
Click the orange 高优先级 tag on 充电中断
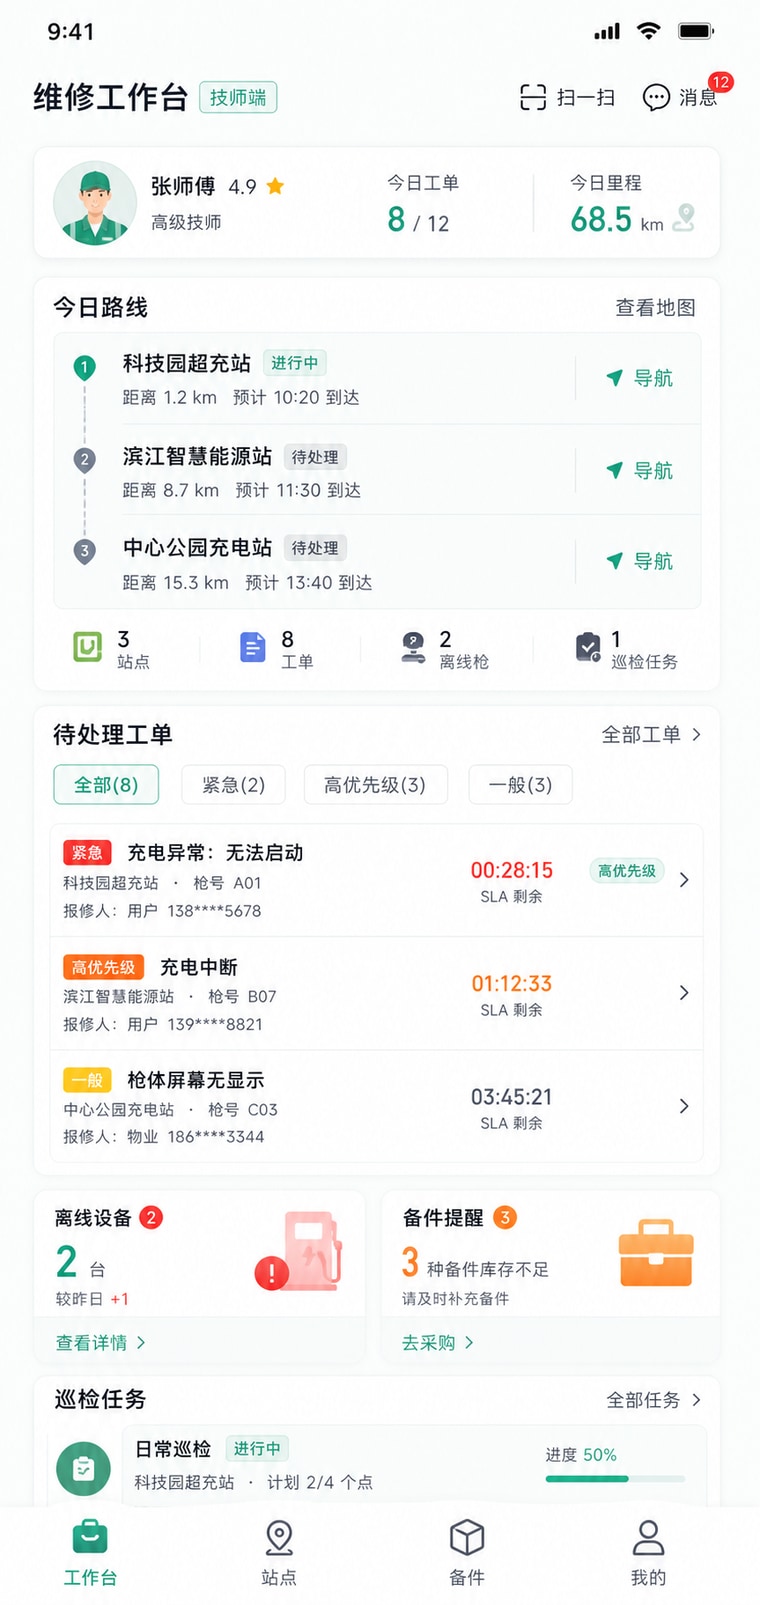point(104,967)
